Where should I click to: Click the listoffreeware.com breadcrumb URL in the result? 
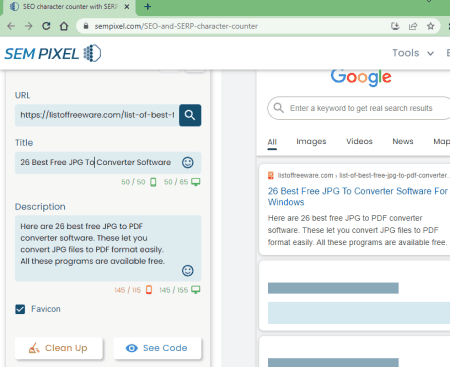point(363,175)
